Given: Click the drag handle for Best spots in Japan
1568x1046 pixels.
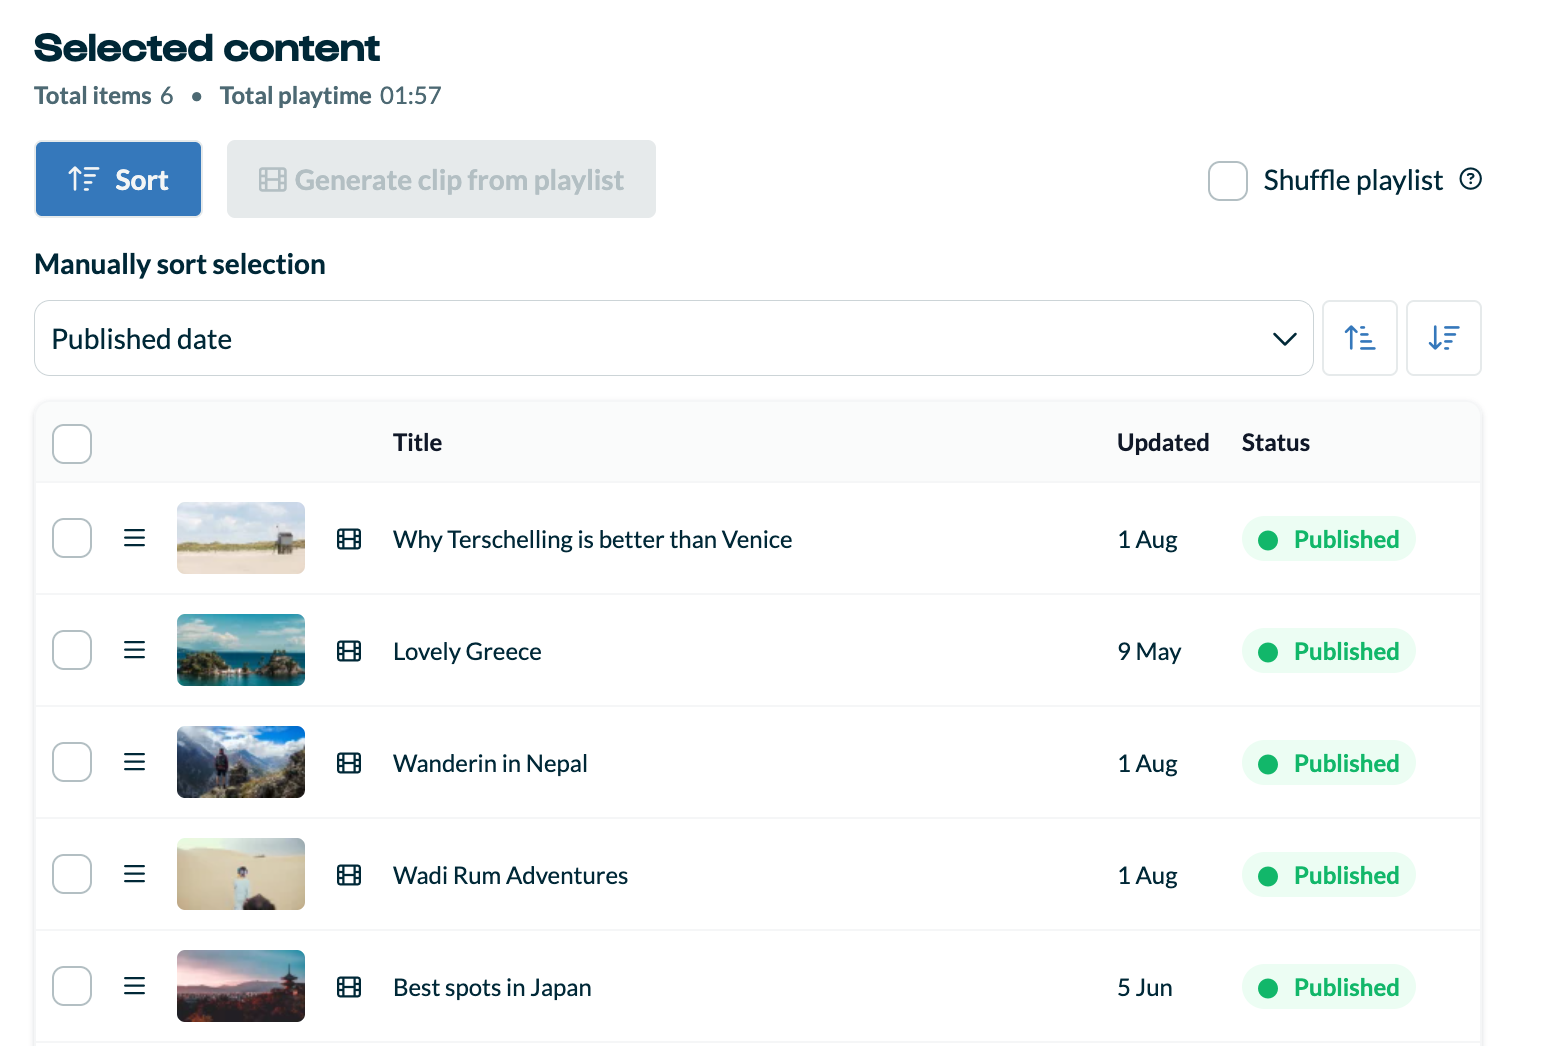Looking at the screenshot, I should tap(134, 986).
